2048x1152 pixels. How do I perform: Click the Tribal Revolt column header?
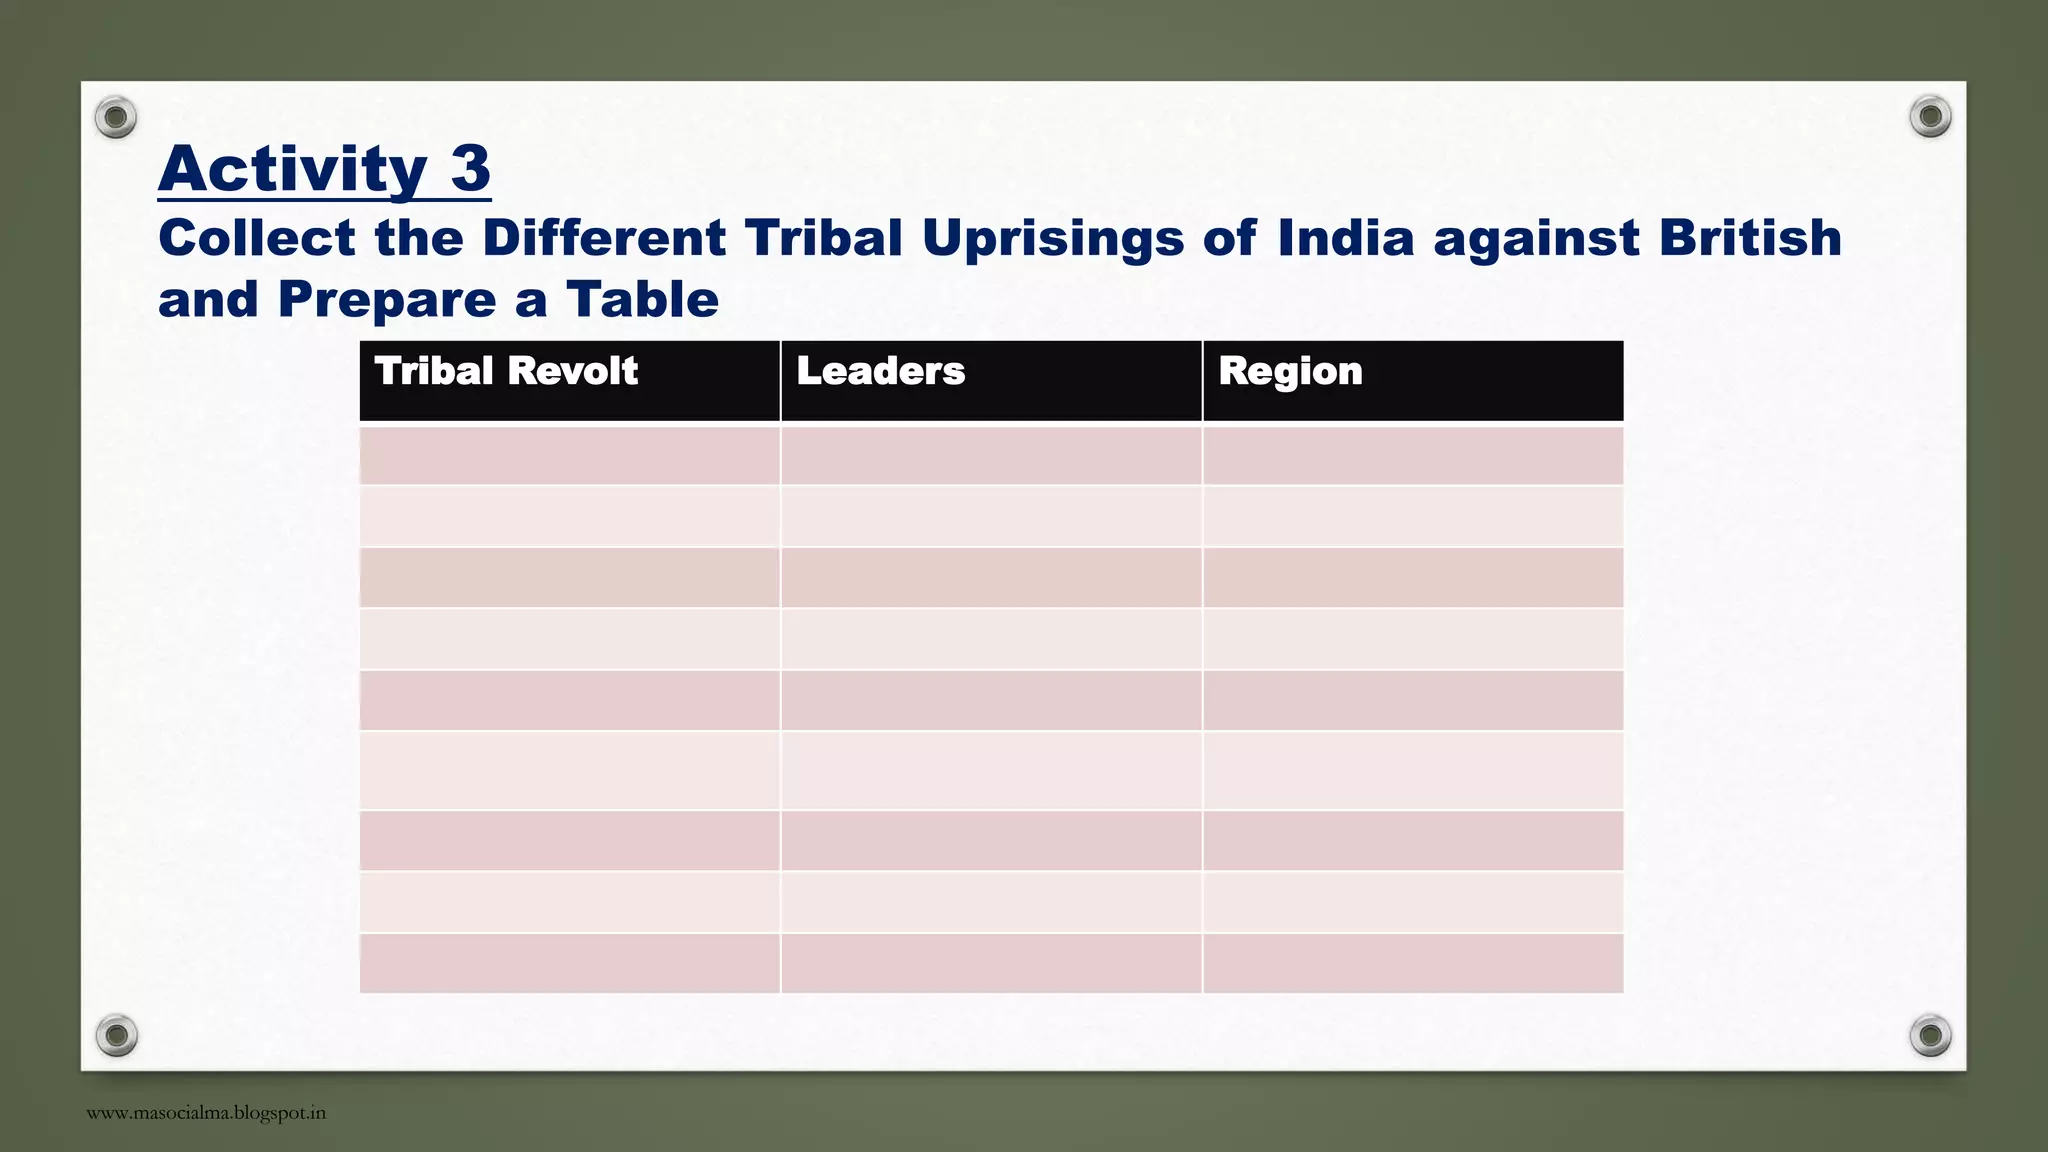click(x=570, y=381)
